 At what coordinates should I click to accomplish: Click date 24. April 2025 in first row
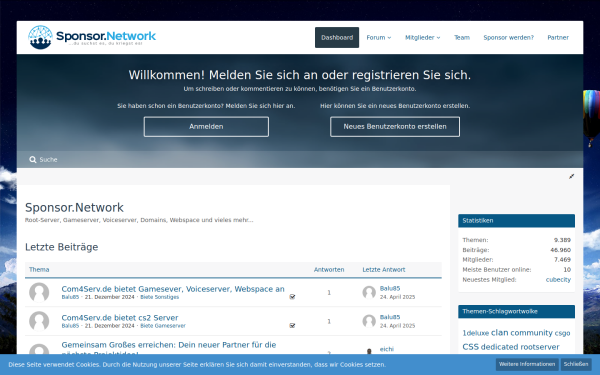pyautogui.click(x=397, y=297)
